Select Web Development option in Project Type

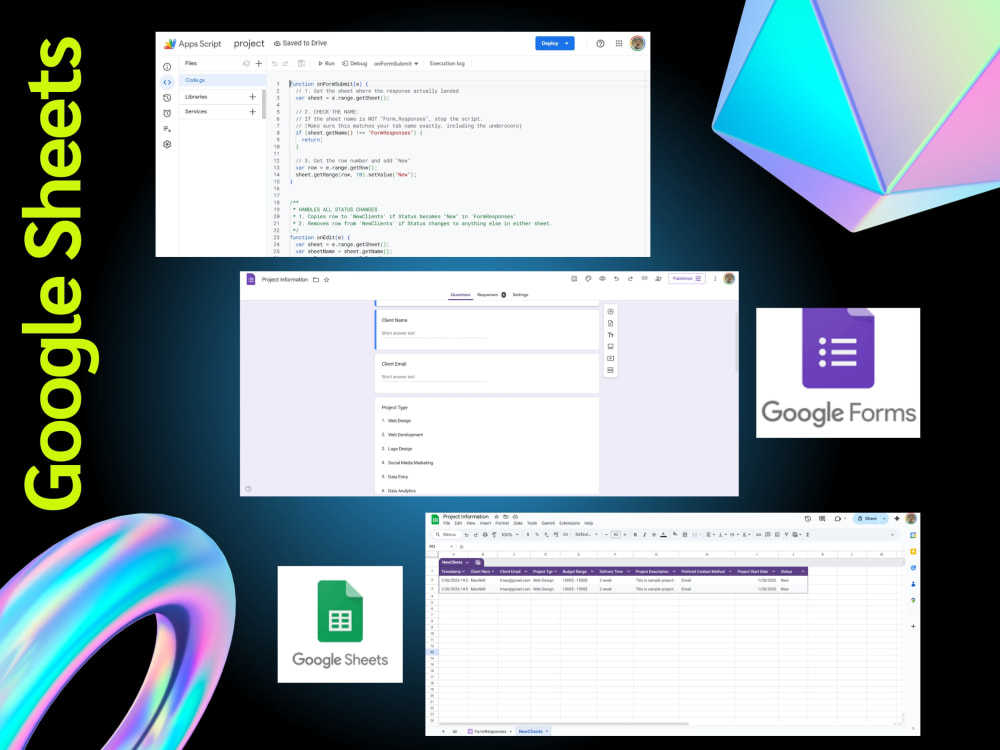(x=406, y=435)
